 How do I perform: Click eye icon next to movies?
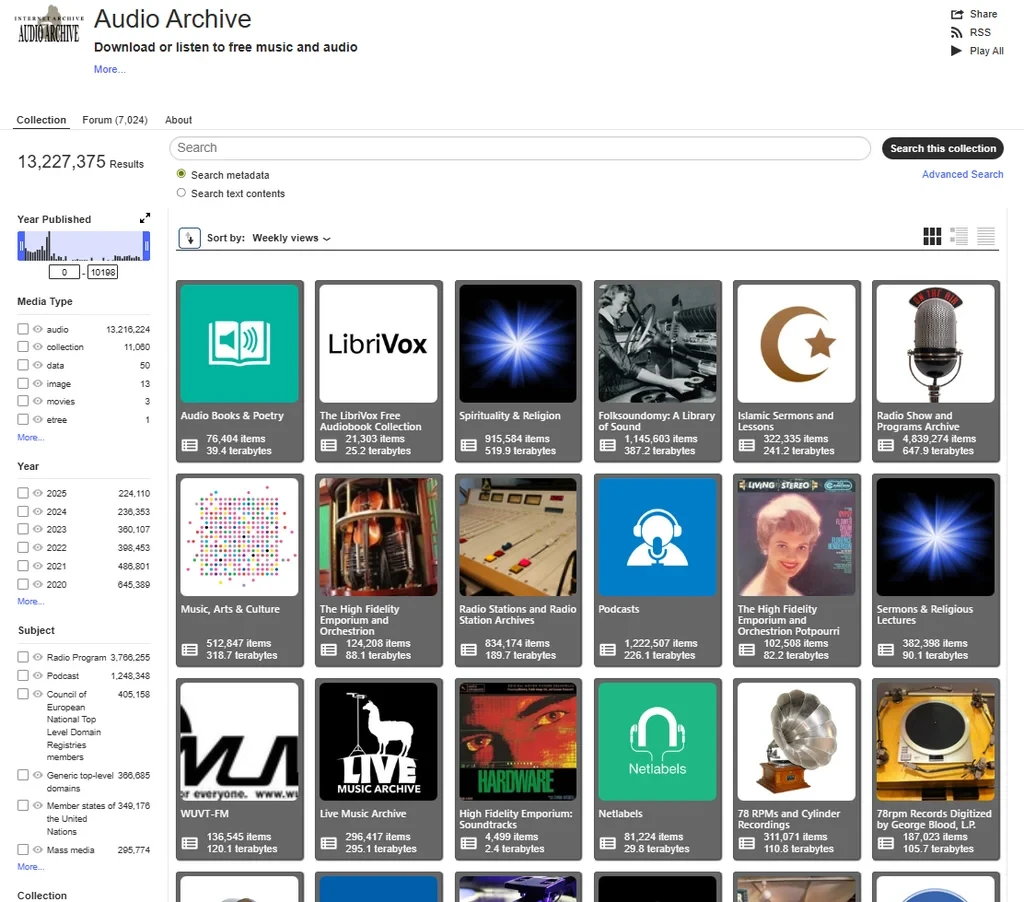[x=38, y=401]
